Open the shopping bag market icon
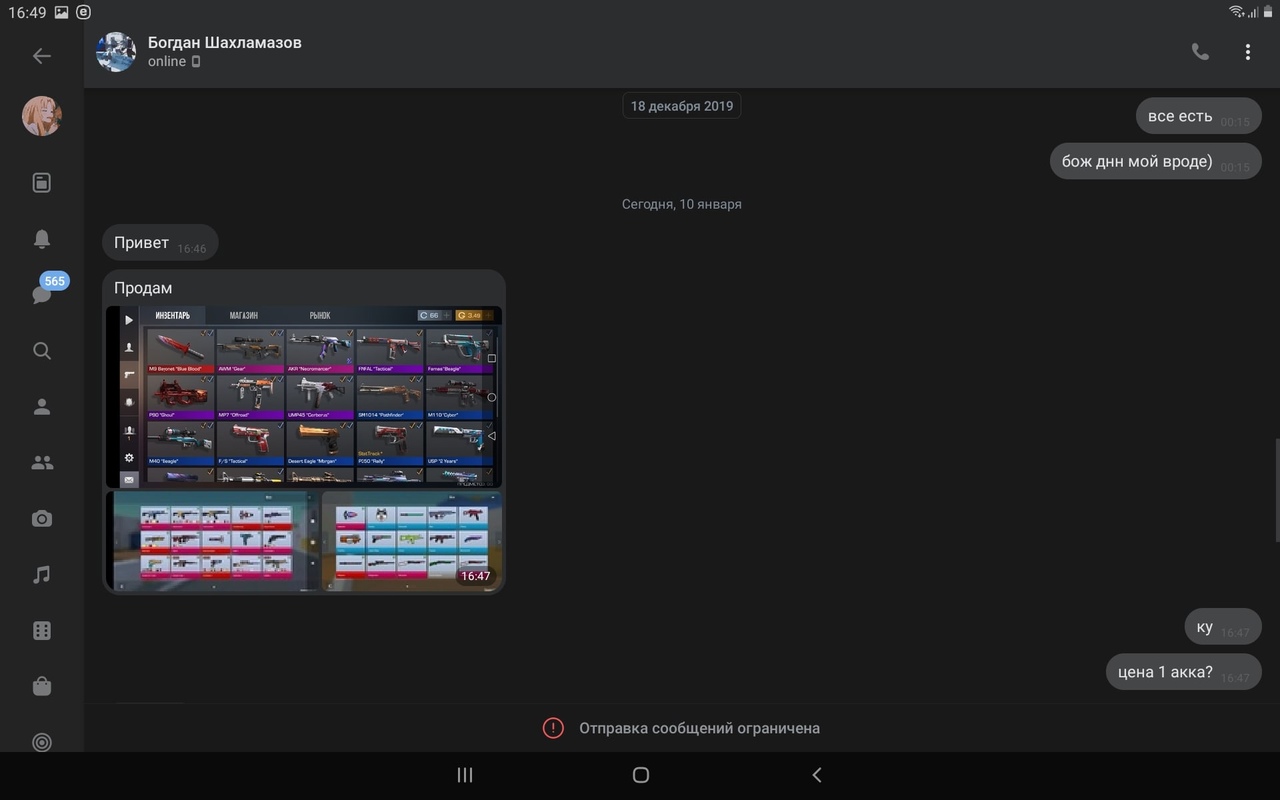This screenshot has height=800, width=1280. pos(41,687)
